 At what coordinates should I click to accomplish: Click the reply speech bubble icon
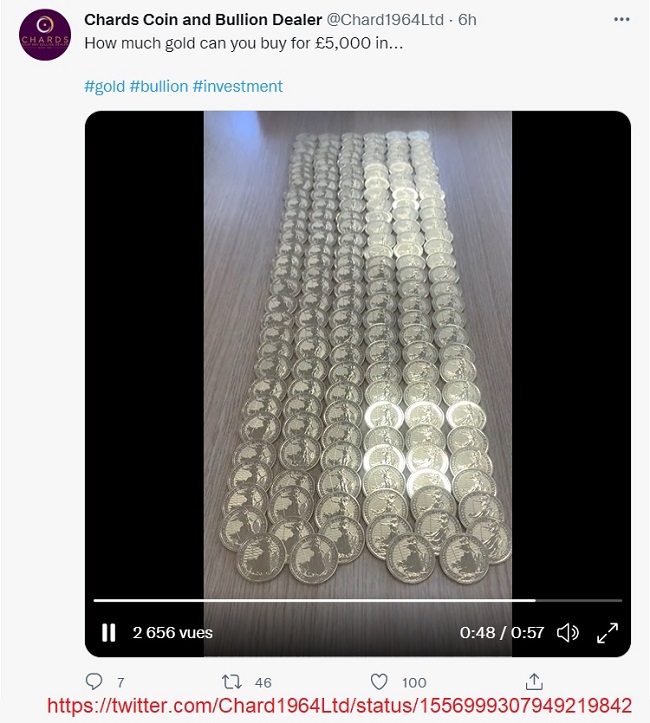pyautogui.click(x=94, y=682)
